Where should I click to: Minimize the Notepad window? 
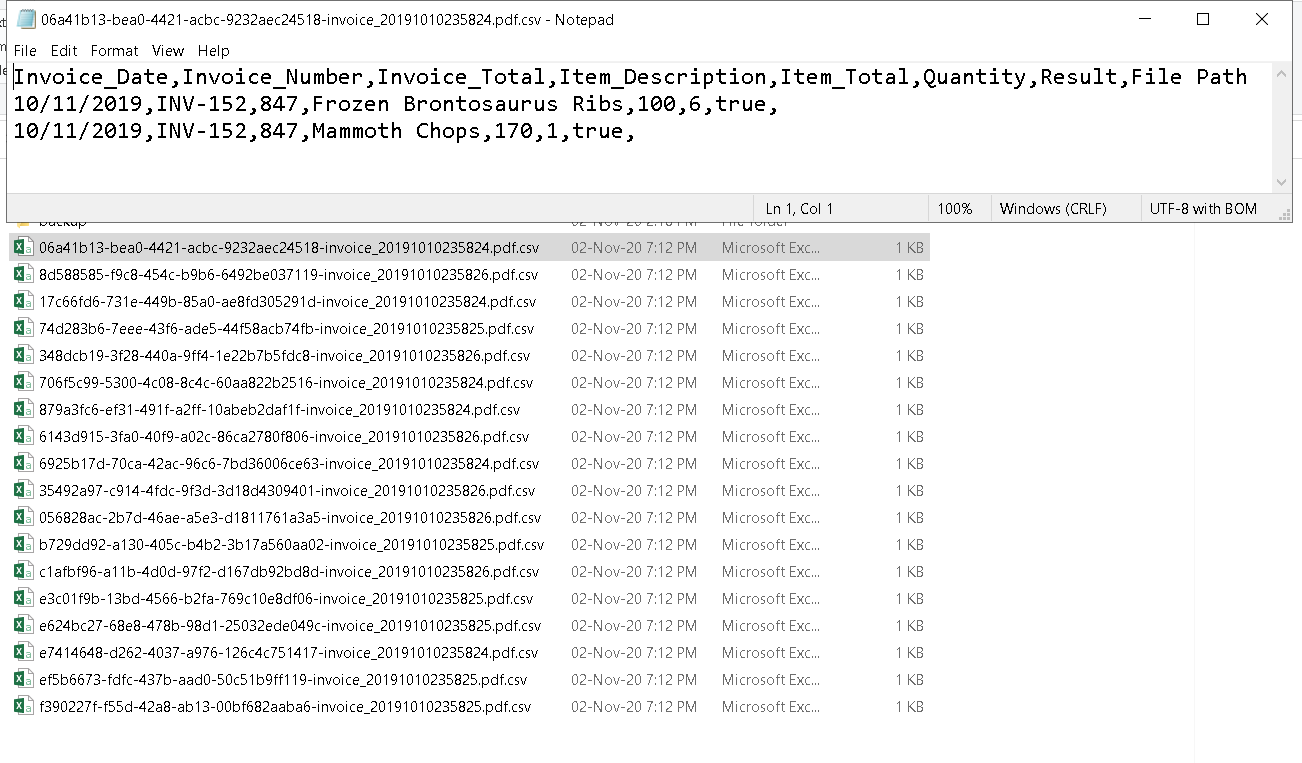pyautogui.click(x=1145, y=19)
